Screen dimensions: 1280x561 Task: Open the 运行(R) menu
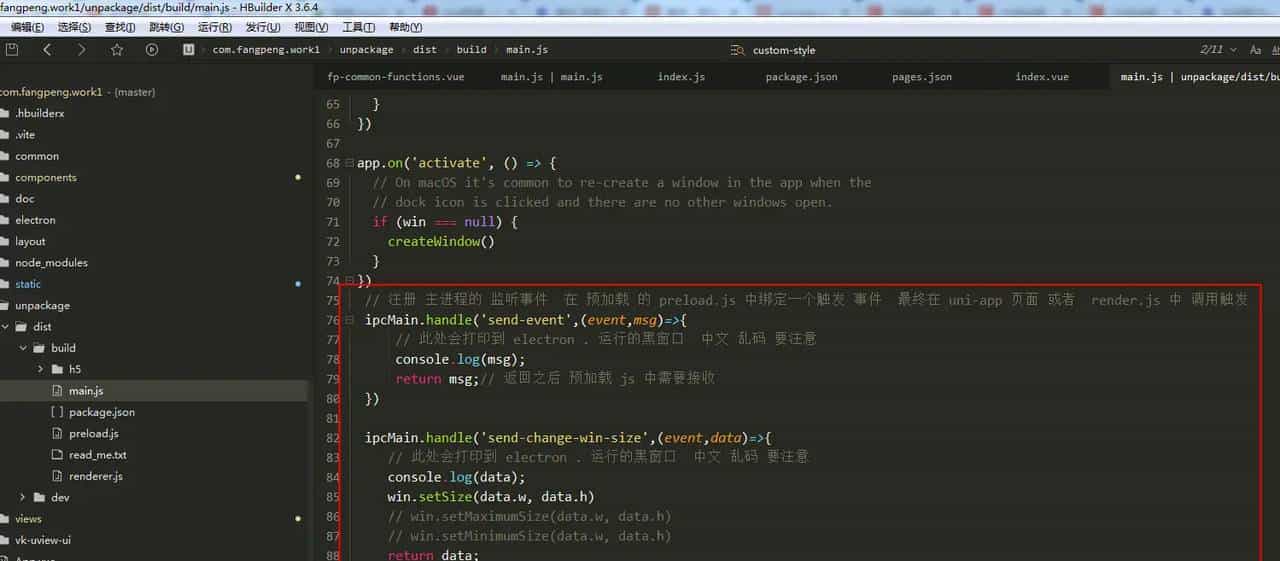[215, 27]
